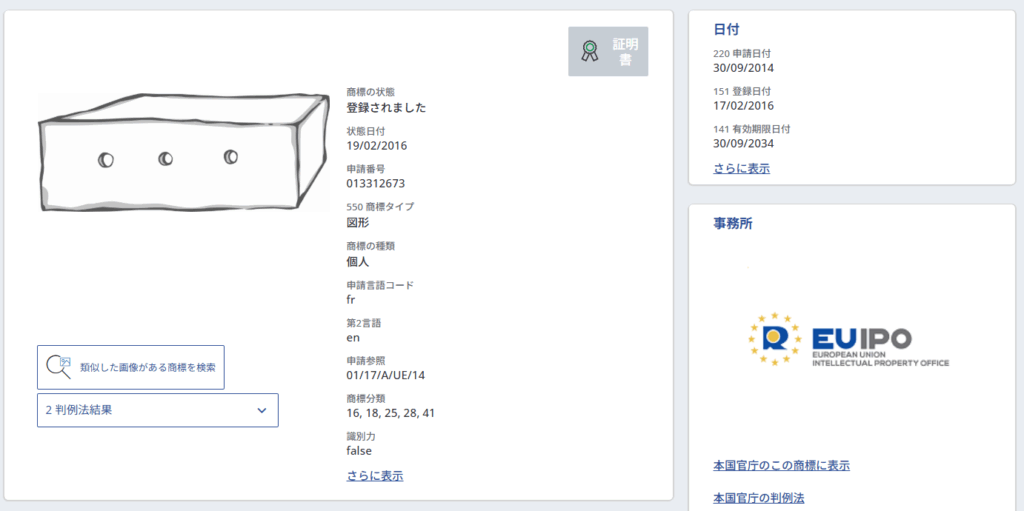Click the ribbon icon on the 証明書 button

tap(590, 51)
